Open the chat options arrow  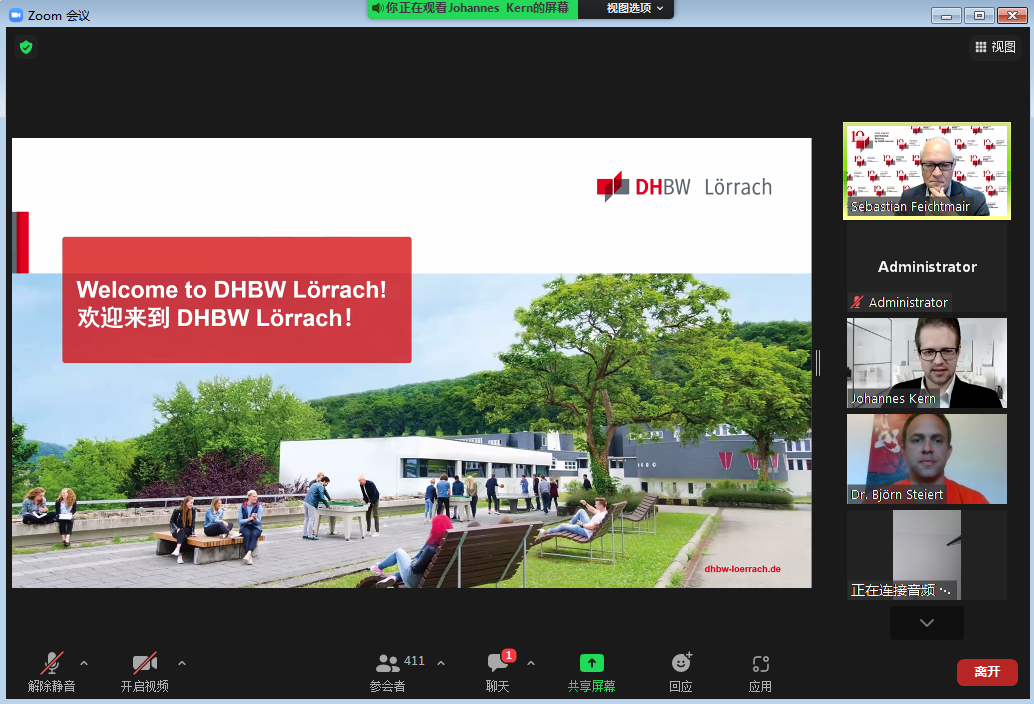click(x=531, y=662)
